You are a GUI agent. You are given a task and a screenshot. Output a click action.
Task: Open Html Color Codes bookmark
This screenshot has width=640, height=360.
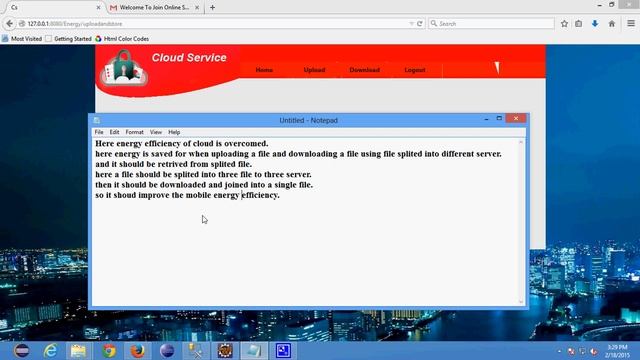pos(122,39)
